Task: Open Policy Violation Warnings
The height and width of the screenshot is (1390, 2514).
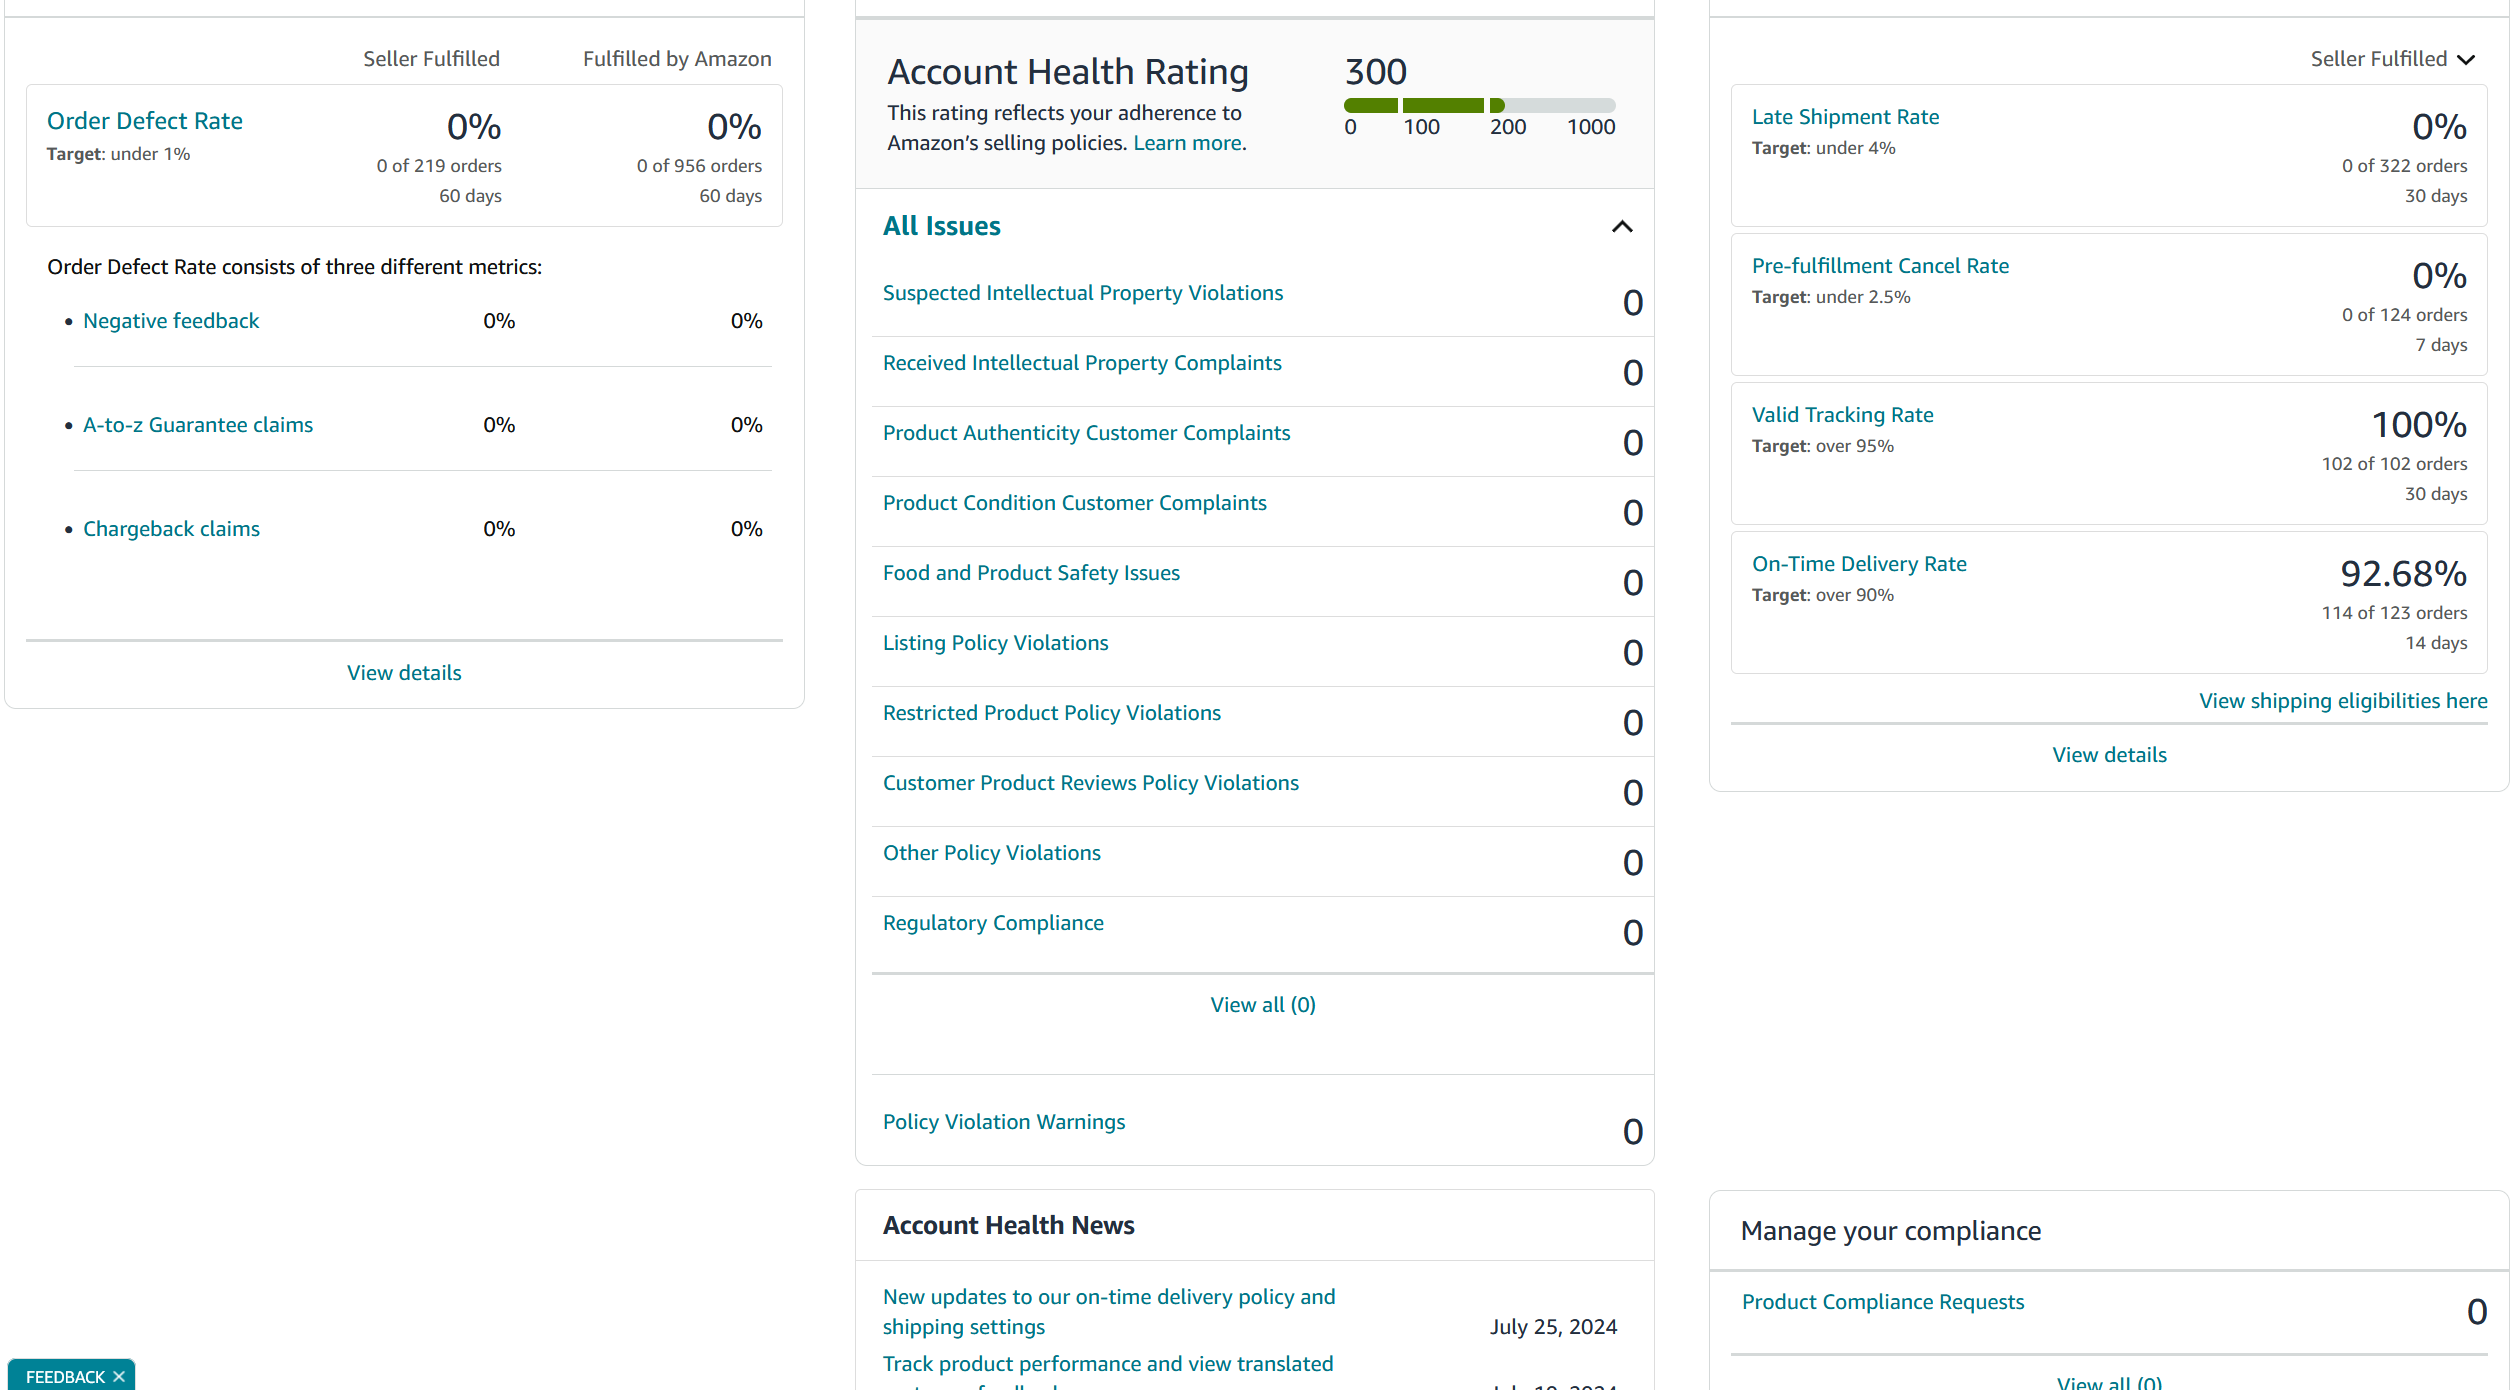Action: pos(1003,1122)
